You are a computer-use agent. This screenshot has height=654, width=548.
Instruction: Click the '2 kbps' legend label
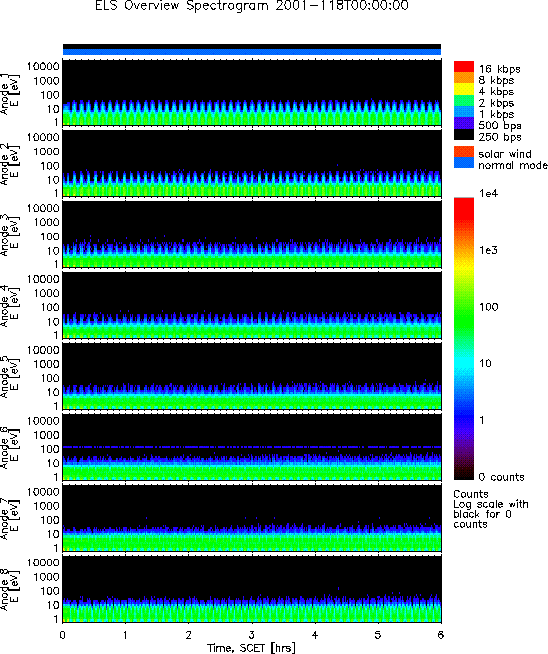[496, 103]
